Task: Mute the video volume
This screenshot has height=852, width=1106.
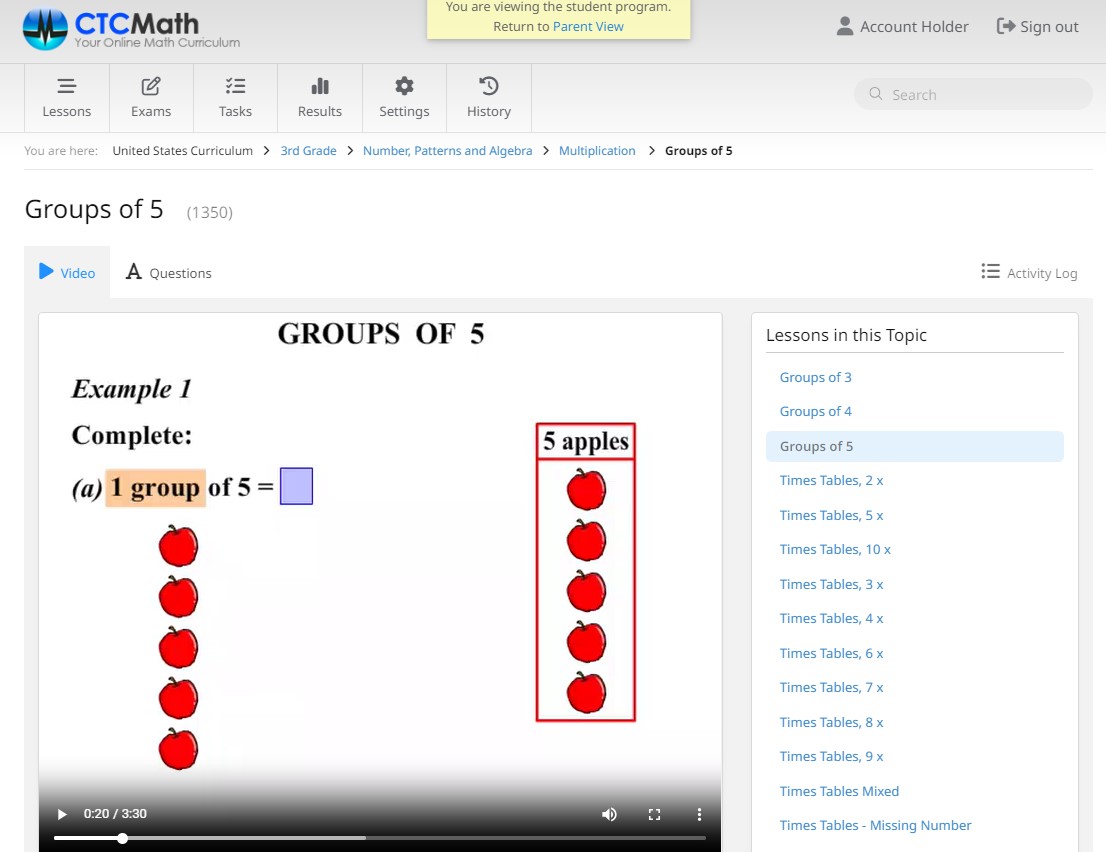Action: [x=609, y=814]
